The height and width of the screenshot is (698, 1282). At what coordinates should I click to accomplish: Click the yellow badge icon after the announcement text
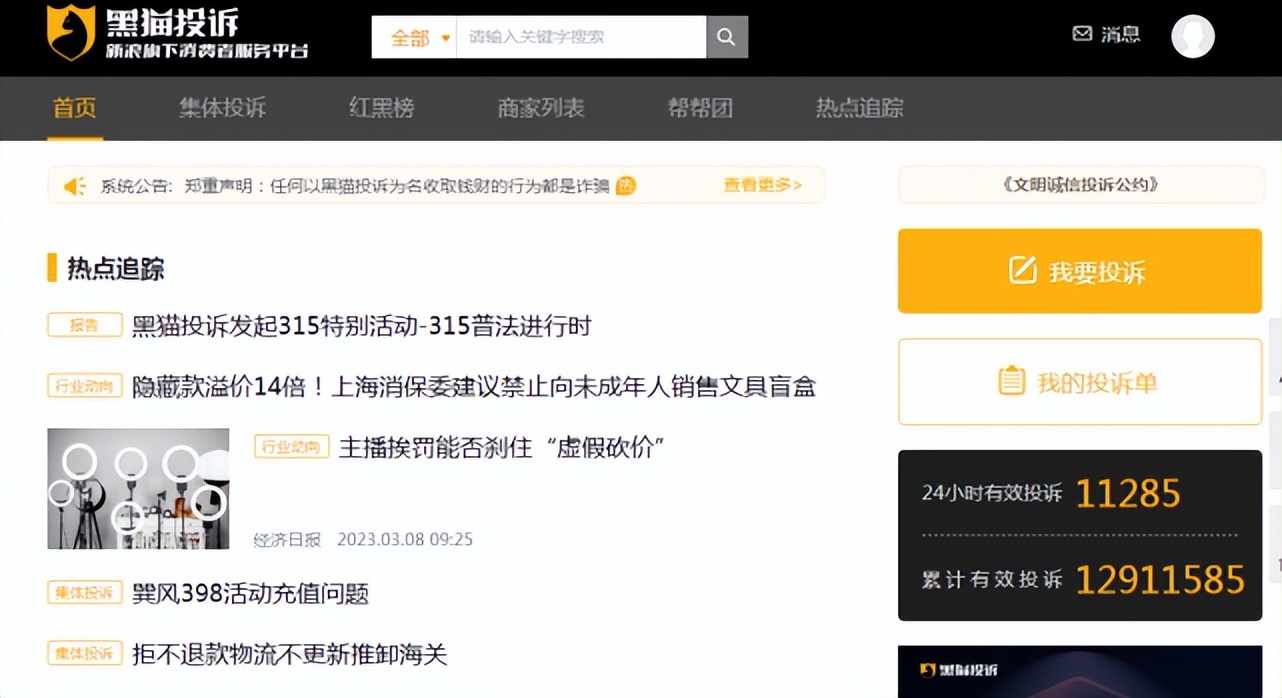tap(624, 186)
